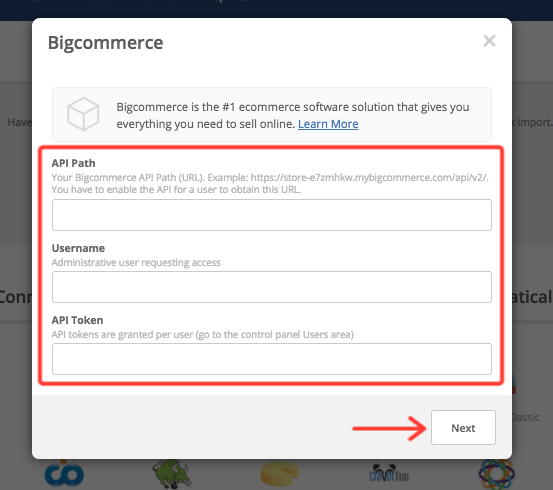Click the cube icon beside the Bigcommerce description
The image size is (553, 490).
coord(83,114)
